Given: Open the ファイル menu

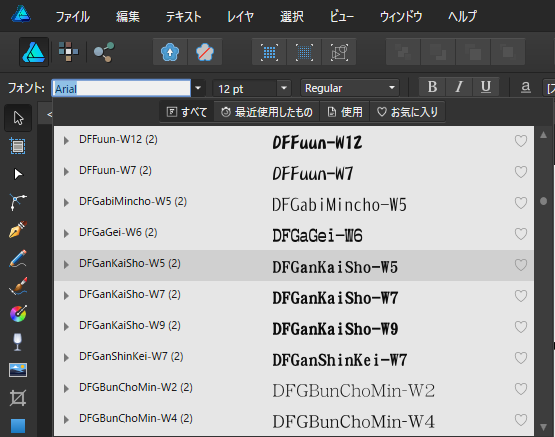Looking at the screenshot, I should coord(73,17).
